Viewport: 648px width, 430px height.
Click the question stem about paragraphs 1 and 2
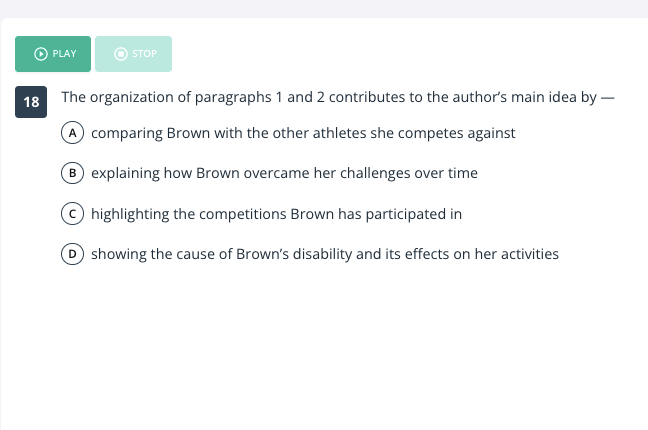[338, 98]
